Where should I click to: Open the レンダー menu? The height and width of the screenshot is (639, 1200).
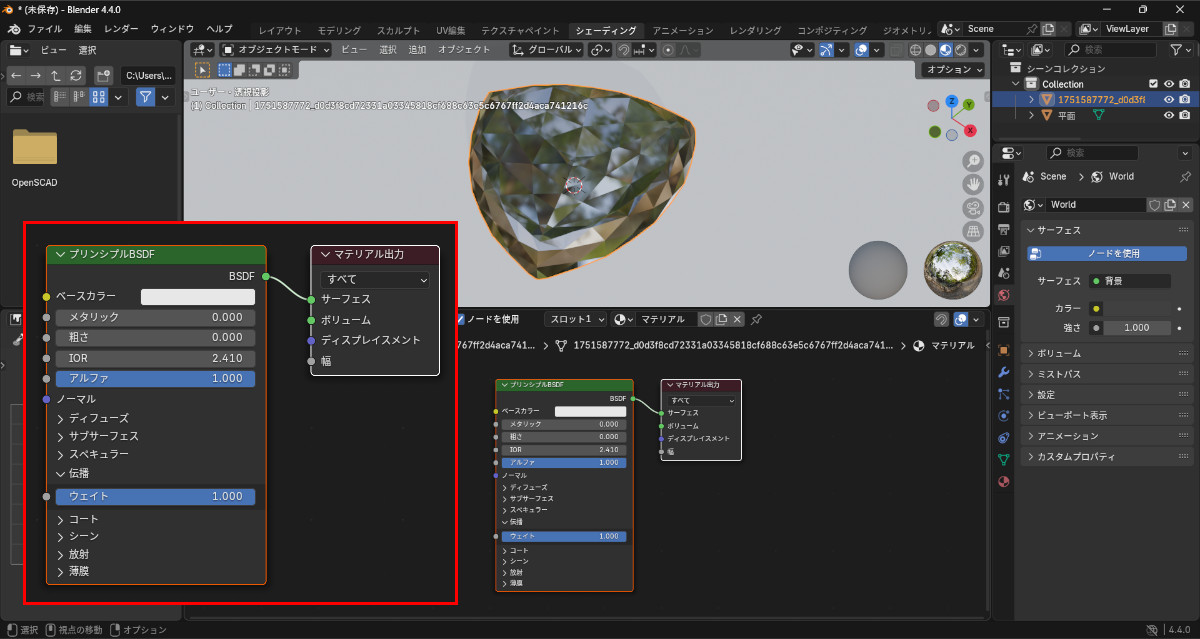(x=121, y=29)
